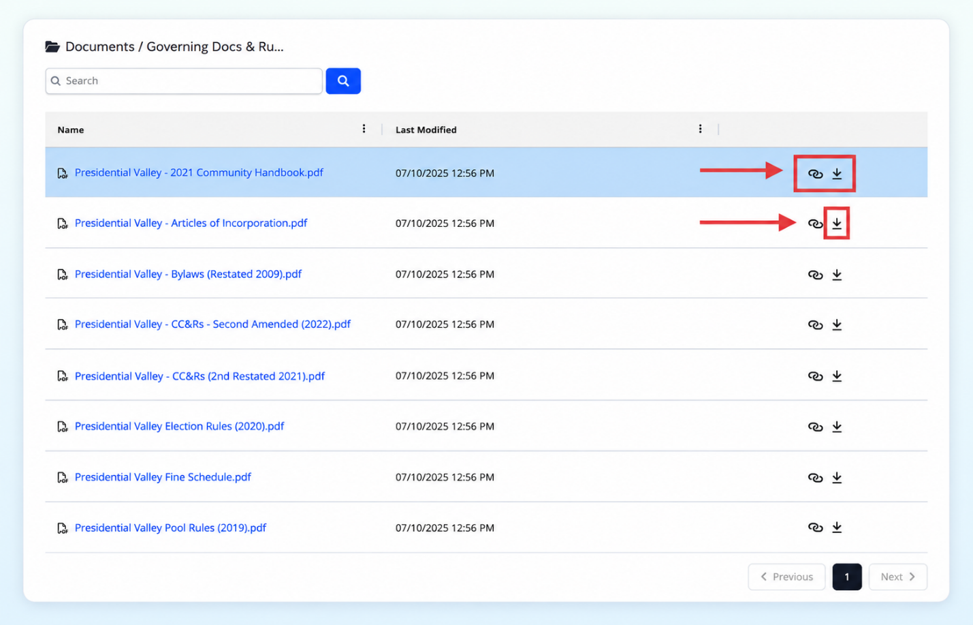Copy link for Pool Rules (2019).pdf
Viewport: 973px width, 625px height.
(x=815, y=528)
